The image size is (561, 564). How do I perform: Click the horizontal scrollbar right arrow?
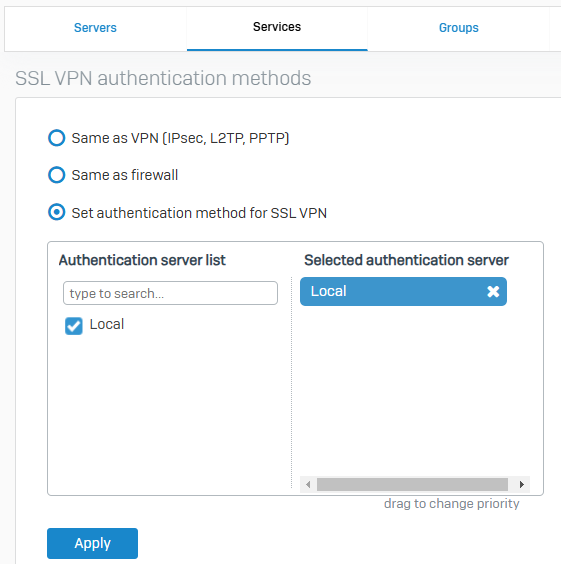click(521, 485)
